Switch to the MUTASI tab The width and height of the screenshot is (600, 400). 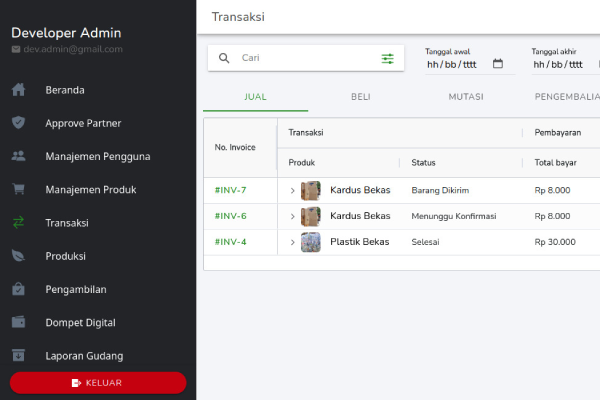466,97
